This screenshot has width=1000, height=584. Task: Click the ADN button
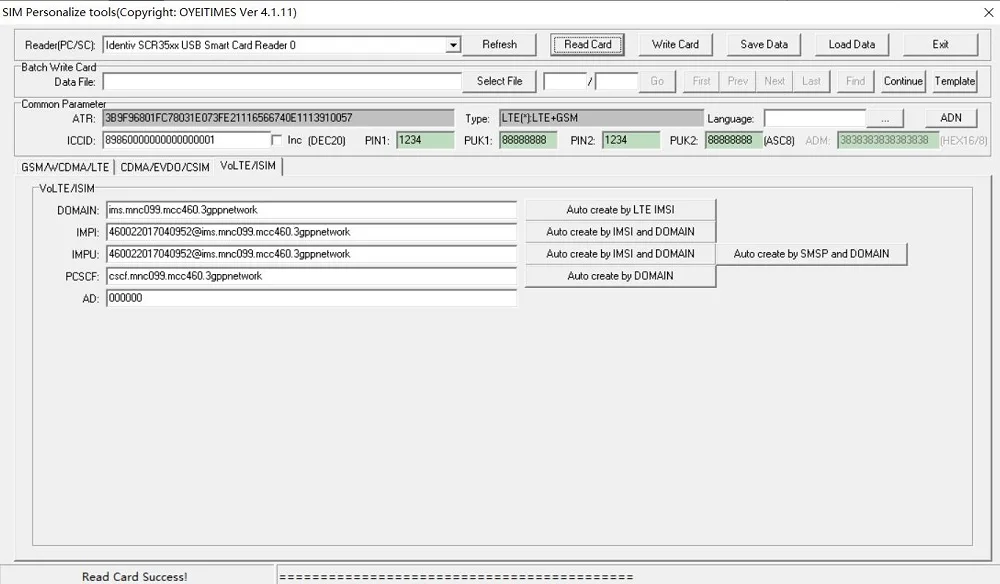coord(951,118)
